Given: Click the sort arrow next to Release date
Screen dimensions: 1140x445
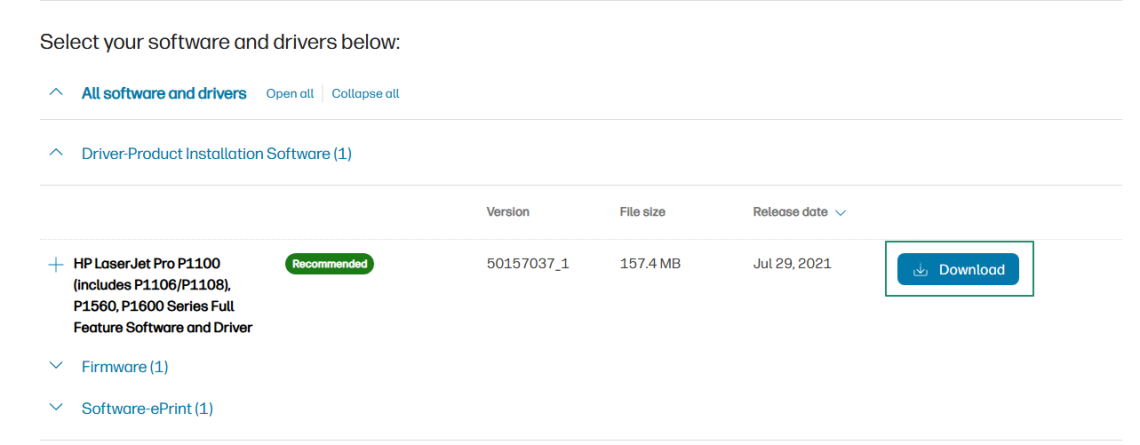Looking at the screenshot, I should click(841, 213).
